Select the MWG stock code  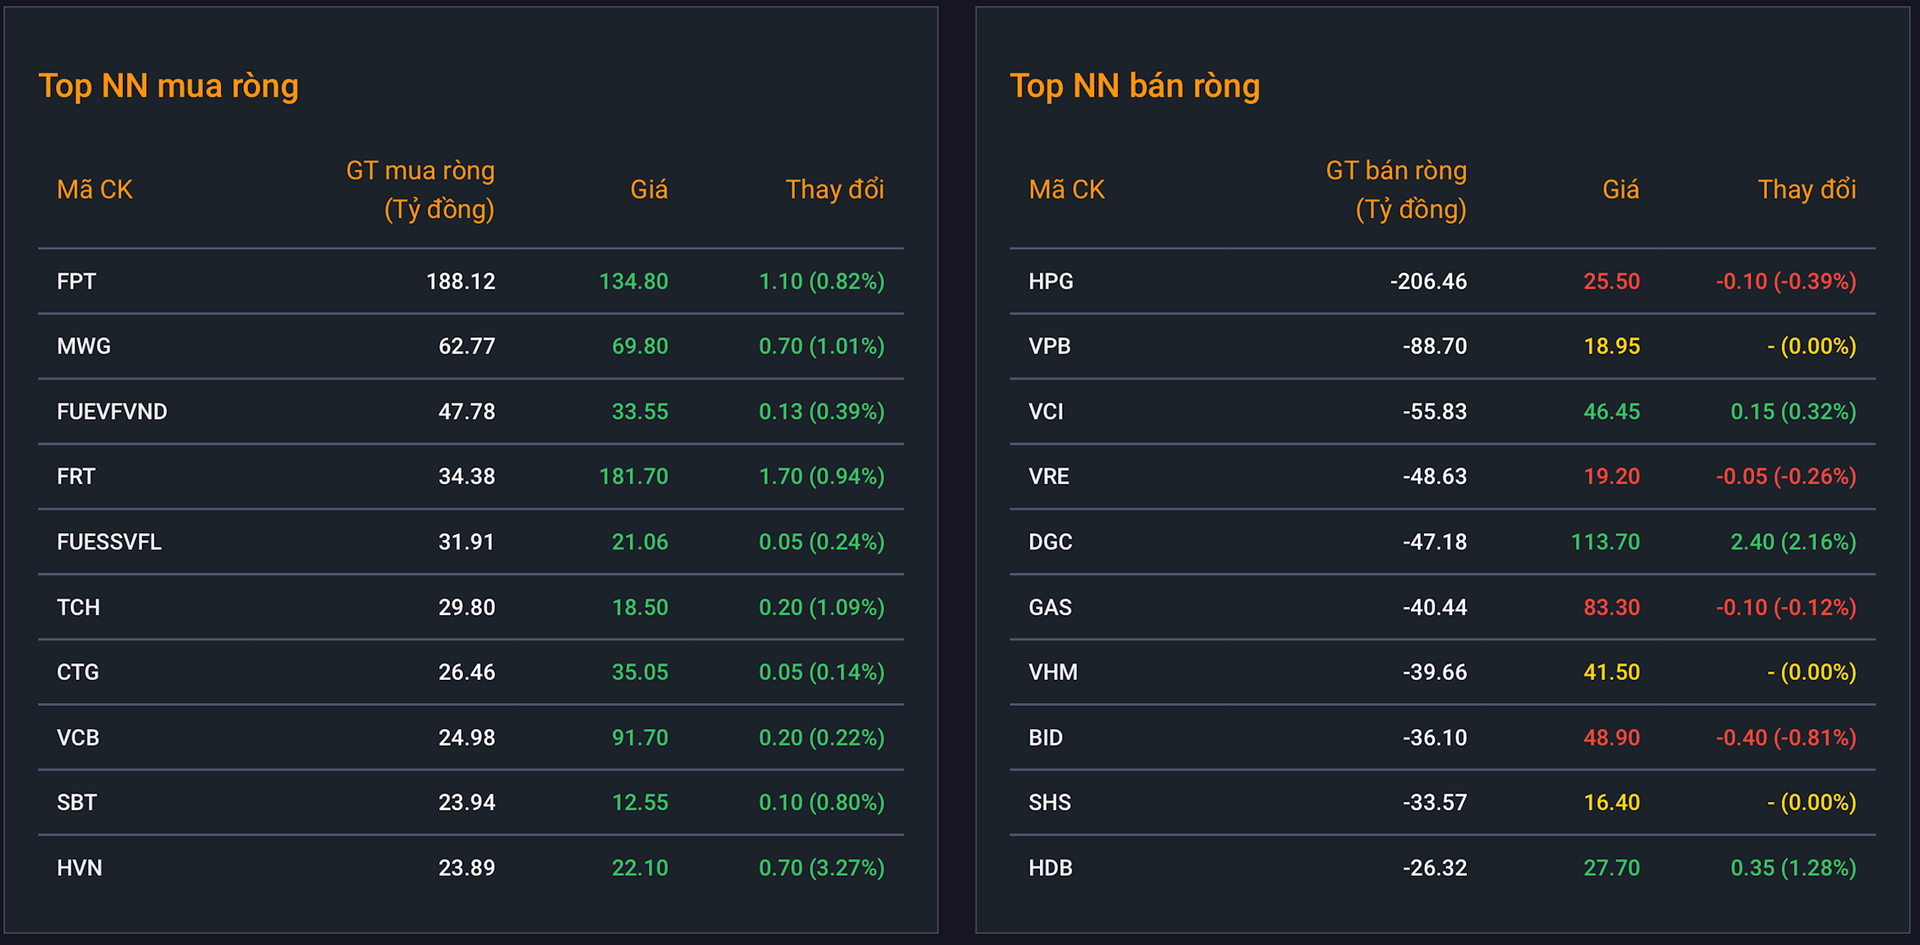84,347
